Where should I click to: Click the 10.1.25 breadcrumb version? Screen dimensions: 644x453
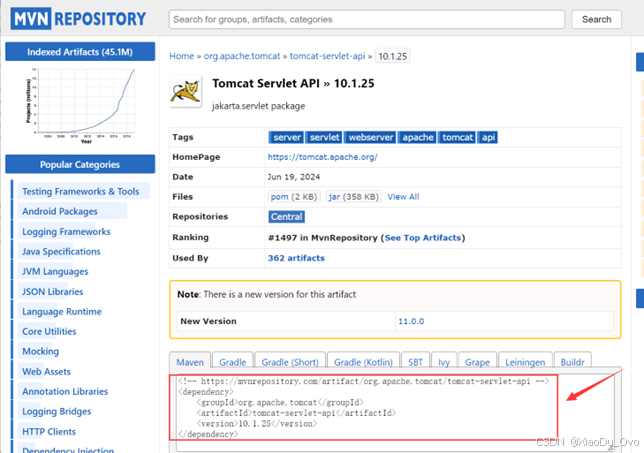392,56
